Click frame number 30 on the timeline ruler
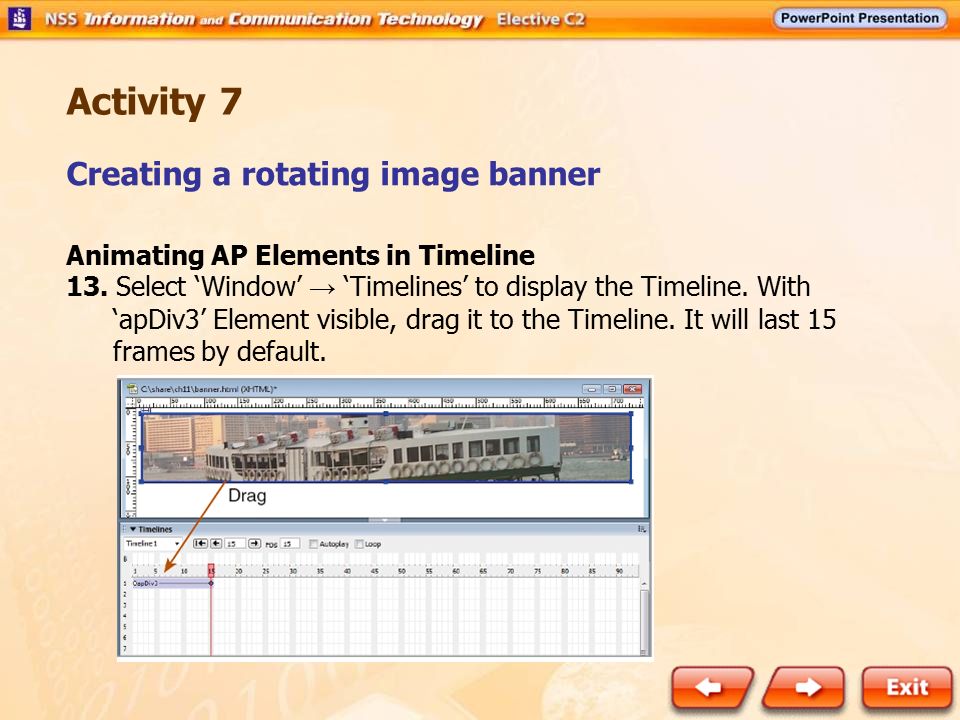Image resolution: width=960 pixels, height=720 pixels. 293,571
